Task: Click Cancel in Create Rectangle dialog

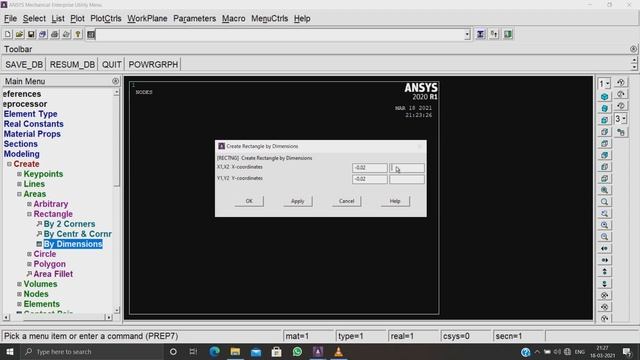Action: pyautogui.click(x=347, y=201)
